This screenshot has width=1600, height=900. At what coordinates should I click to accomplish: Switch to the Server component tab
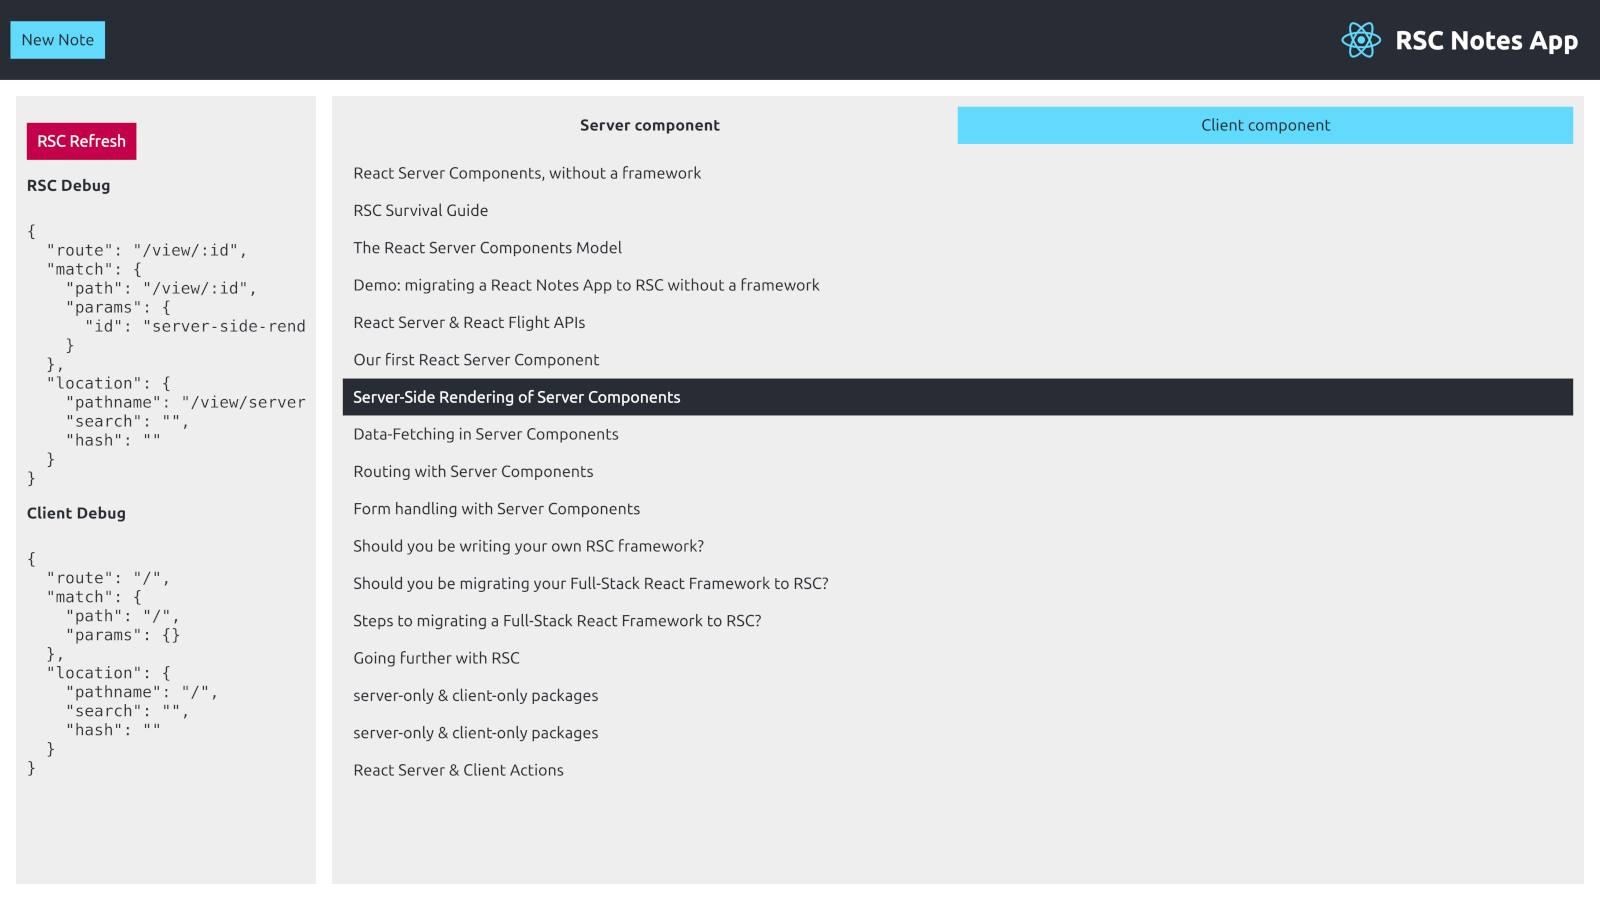(650, 125)
